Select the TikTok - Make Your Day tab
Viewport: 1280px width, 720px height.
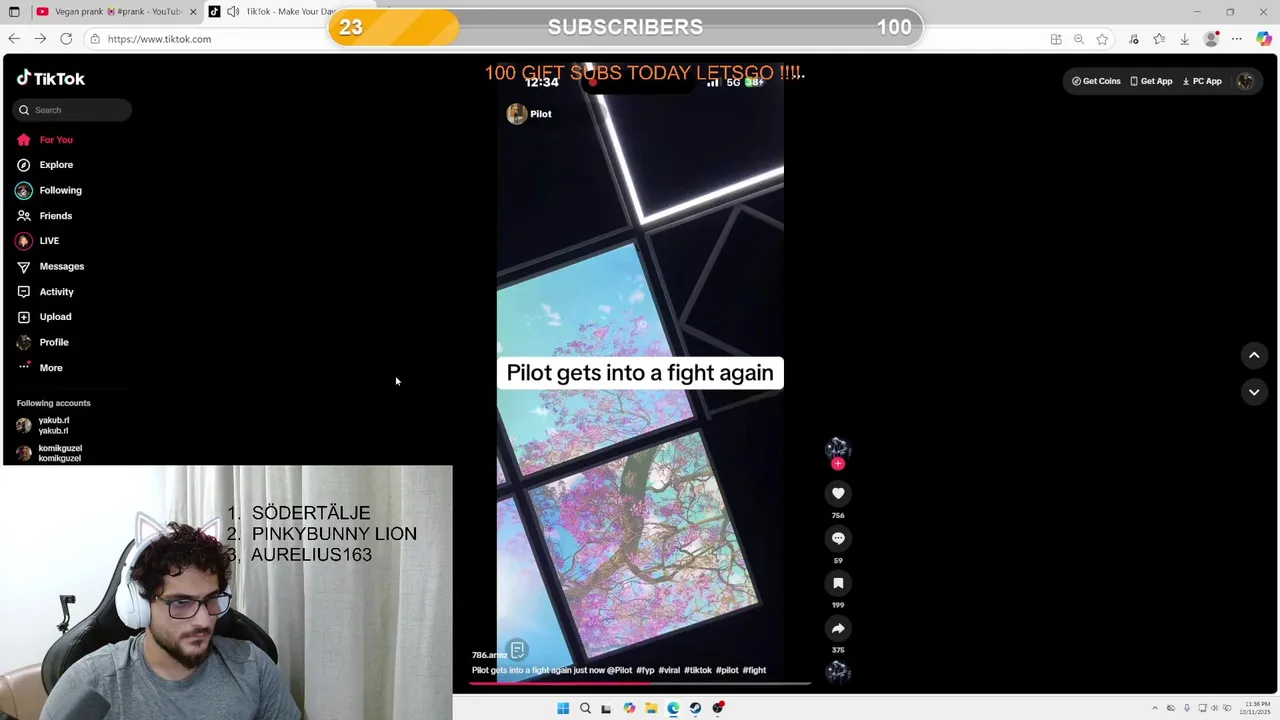290,11
